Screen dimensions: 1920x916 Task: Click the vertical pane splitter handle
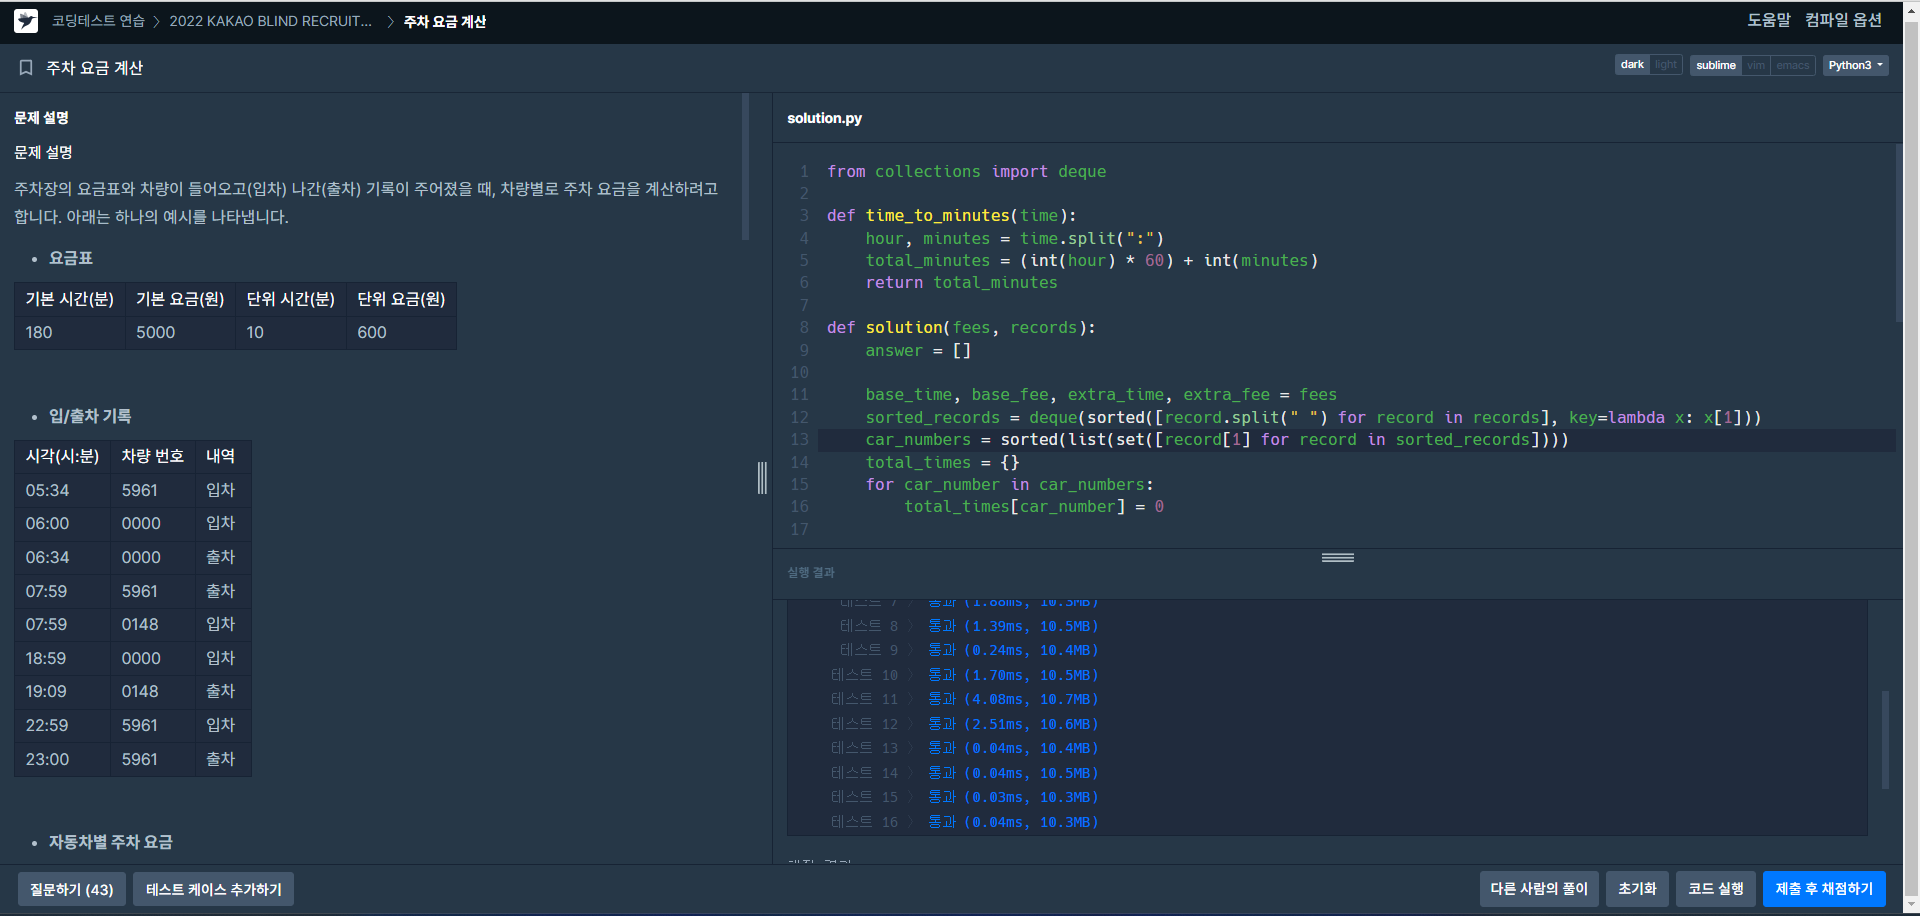click(762, 478)
